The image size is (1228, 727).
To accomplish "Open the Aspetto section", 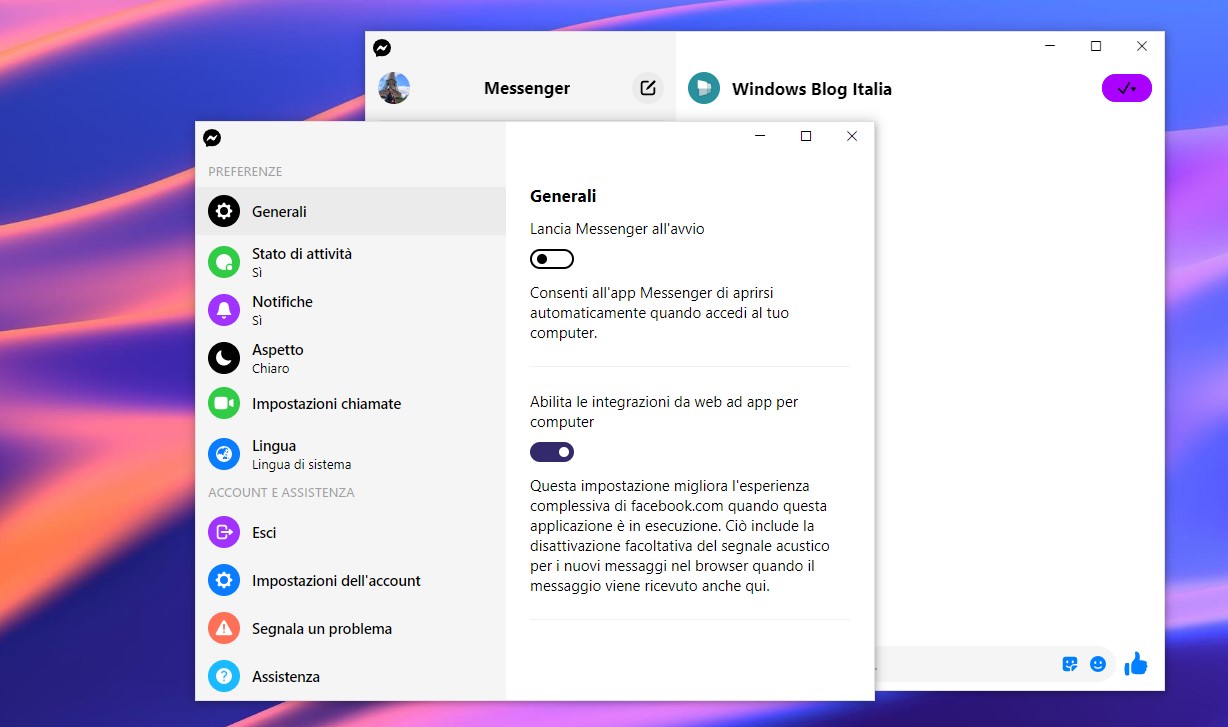I will click(x=350, y=358).
